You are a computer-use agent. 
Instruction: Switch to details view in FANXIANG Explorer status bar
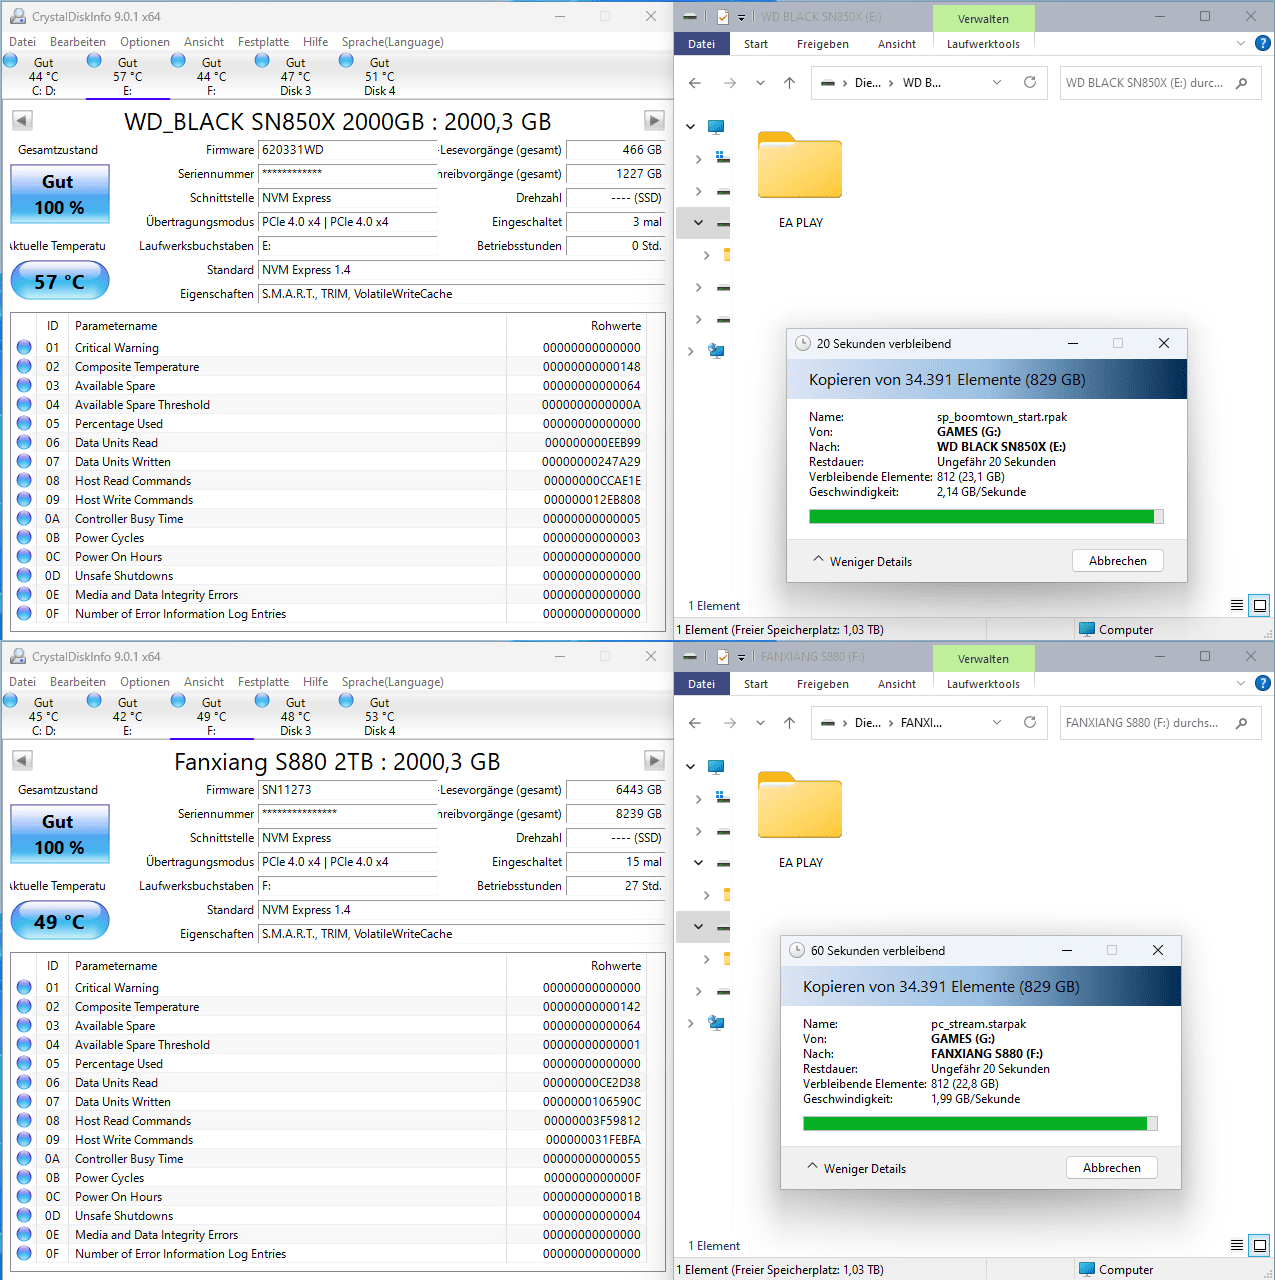(1237, 1245)
